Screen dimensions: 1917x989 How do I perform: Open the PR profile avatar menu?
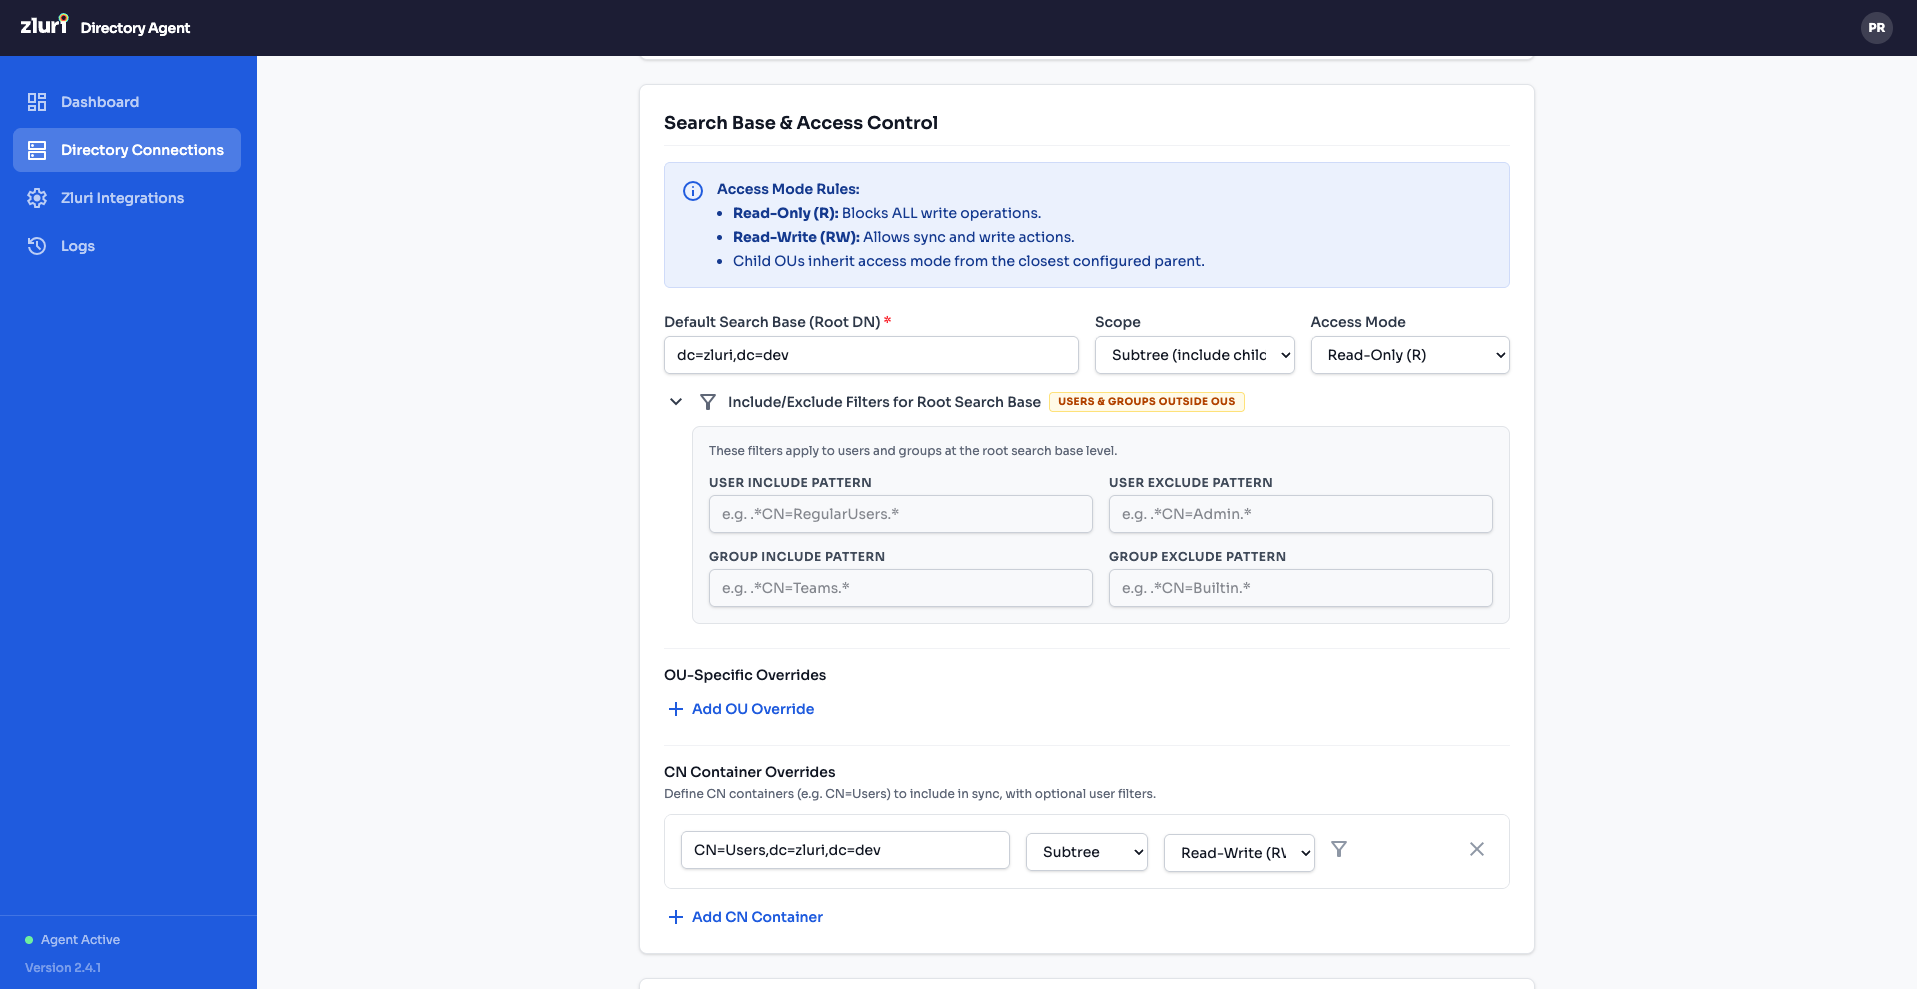[x=1876, y=28]
